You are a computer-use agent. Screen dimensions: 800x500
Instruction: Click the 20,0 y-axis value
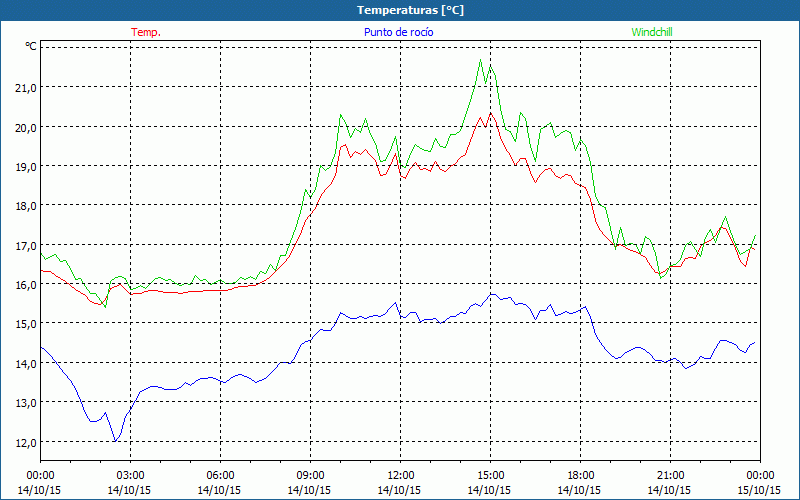[x=26, y=128]
